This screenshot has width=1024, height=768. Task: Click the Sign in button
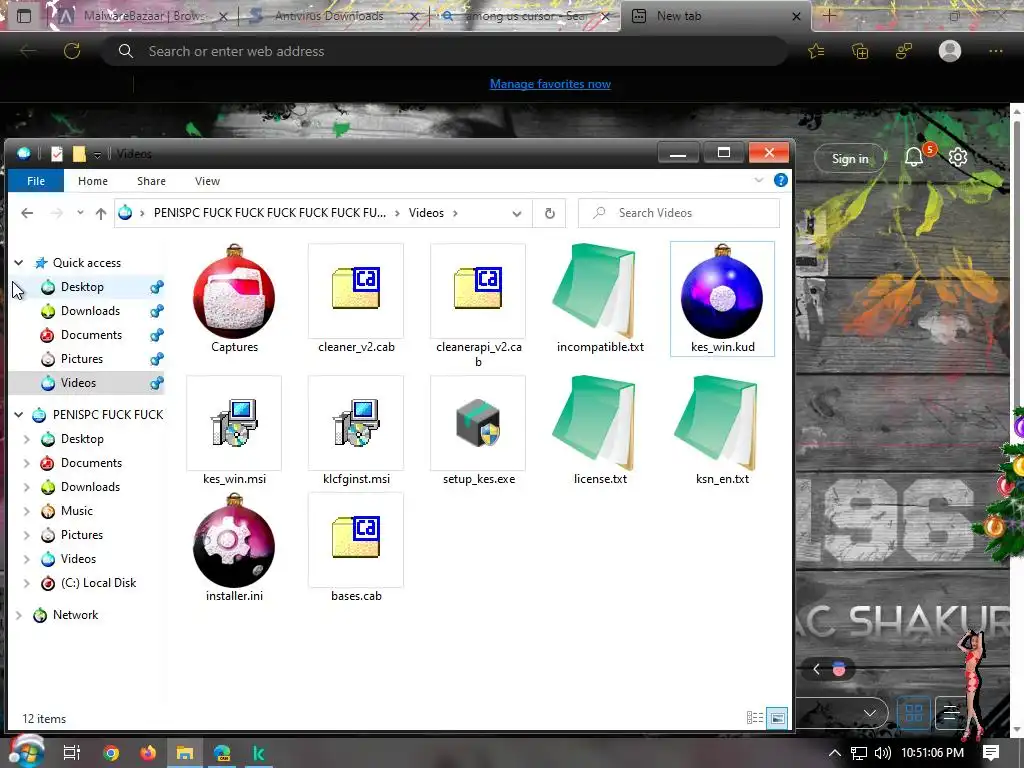tap(850, 159)
